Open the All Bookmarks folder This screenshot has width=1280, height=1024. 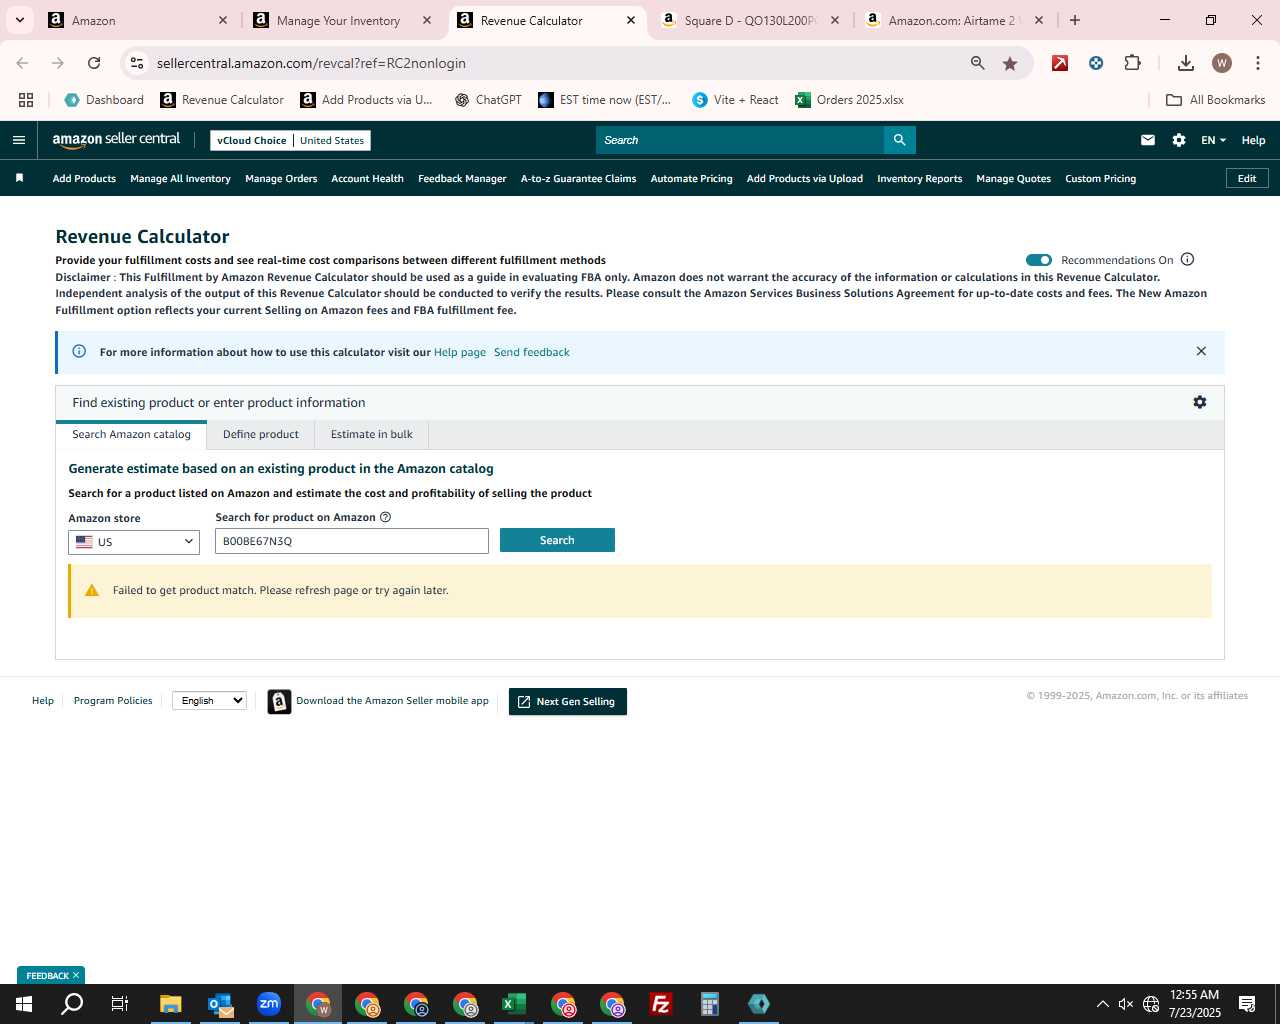coord(1216,100)
